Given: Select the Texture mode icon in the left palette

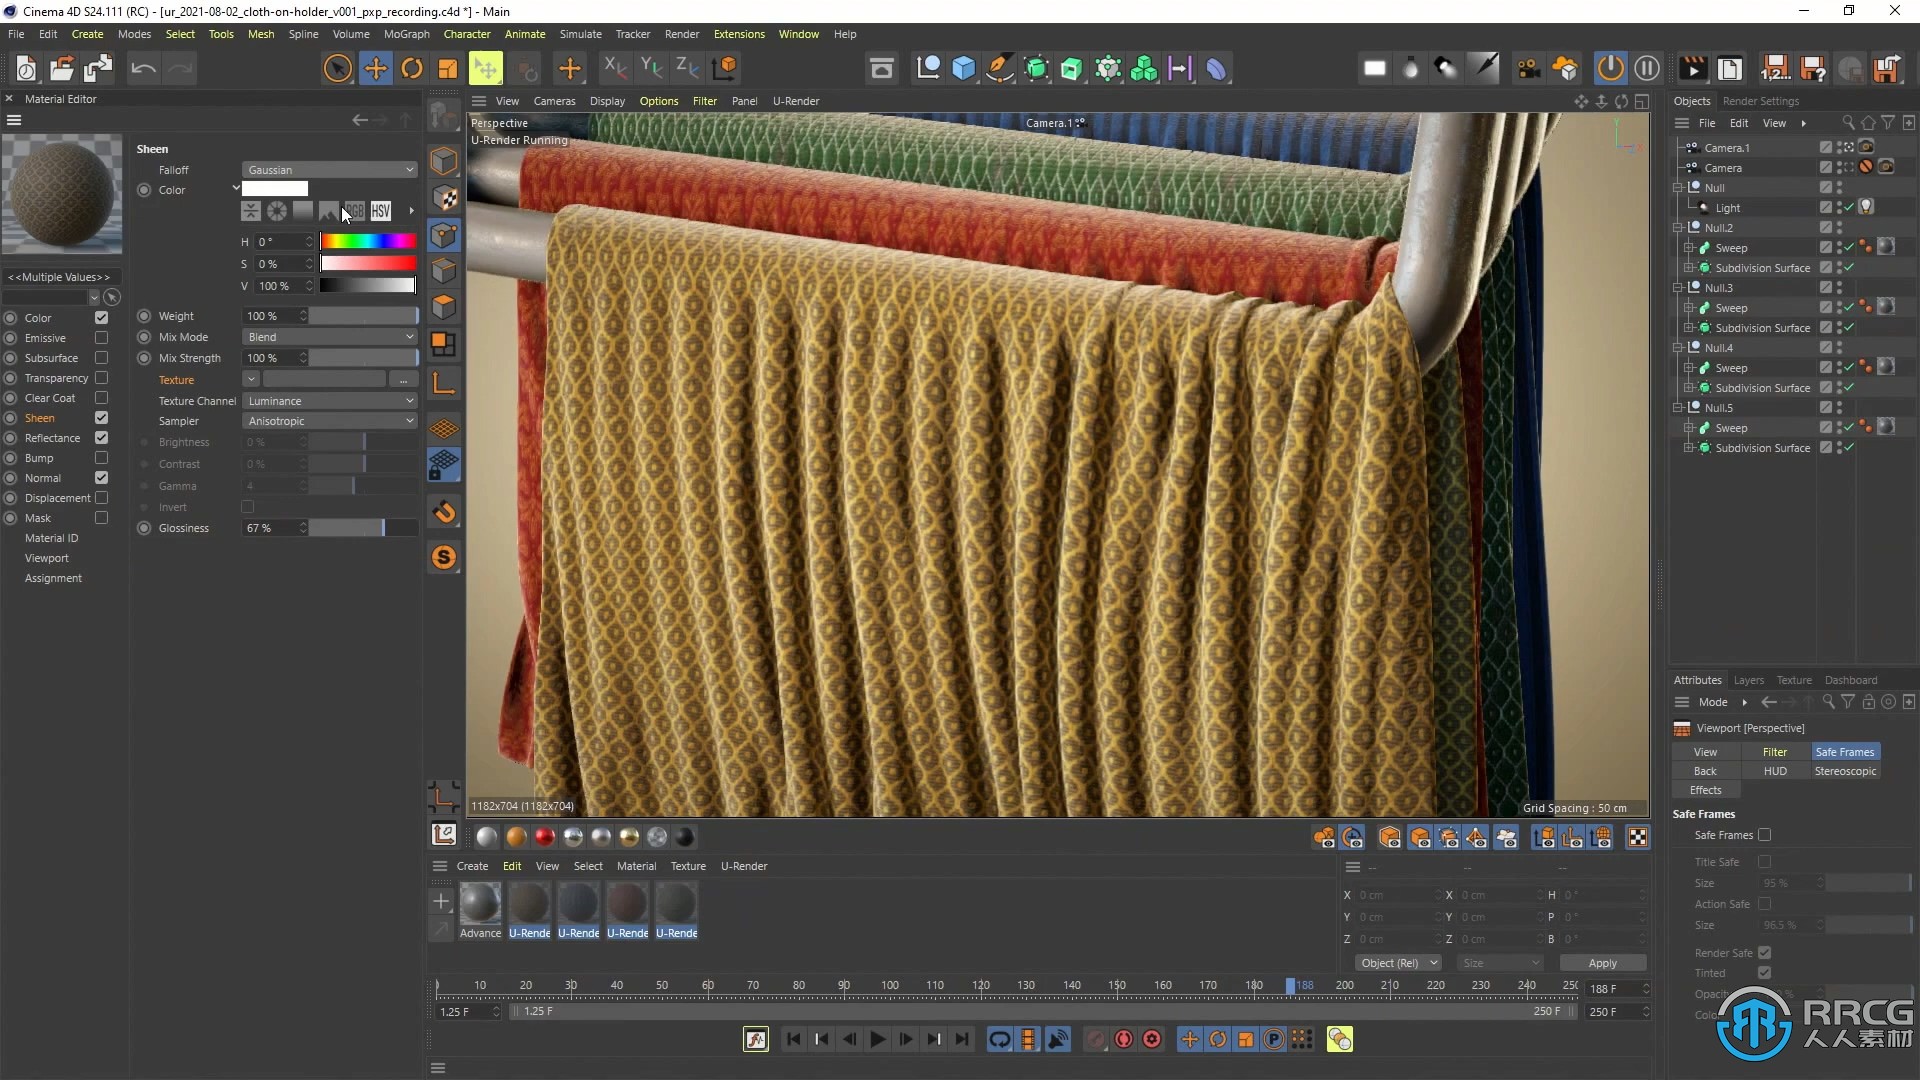Looking at the screenshot, I should [x=444, y=198].
